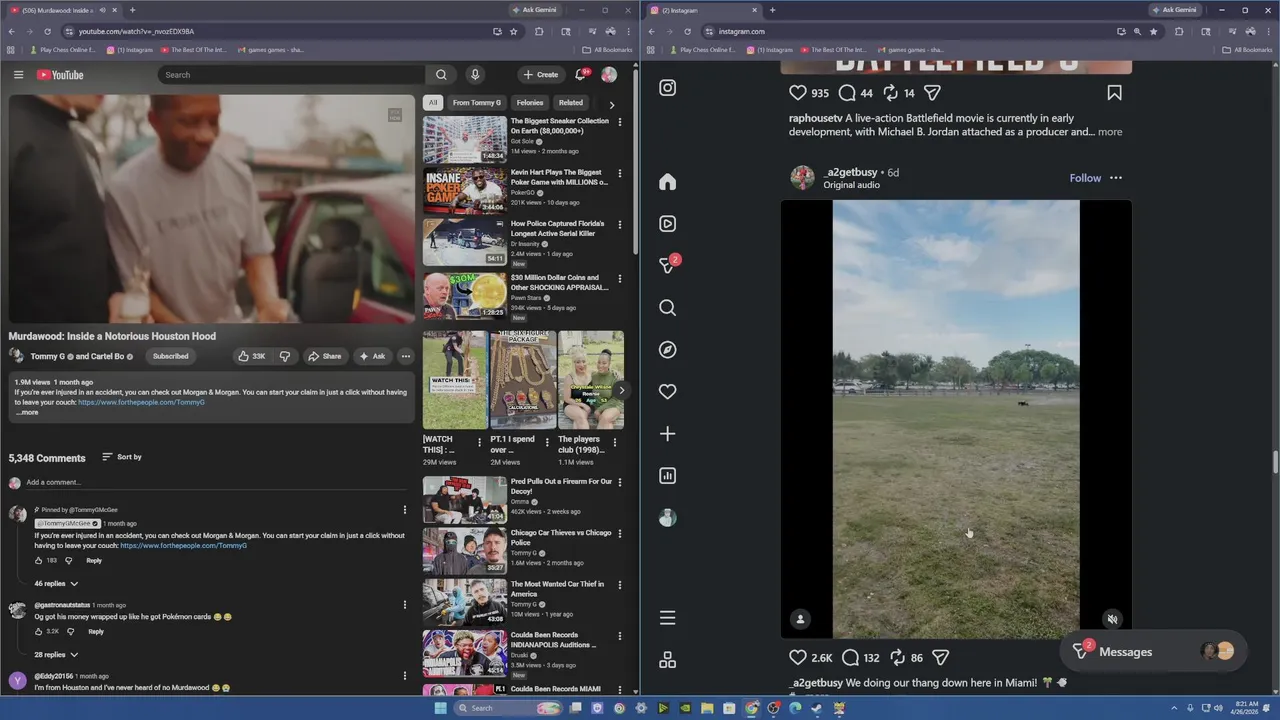Open options for _a2getbusy post
The image size is (1280, 720).
tap(1116, 178)
